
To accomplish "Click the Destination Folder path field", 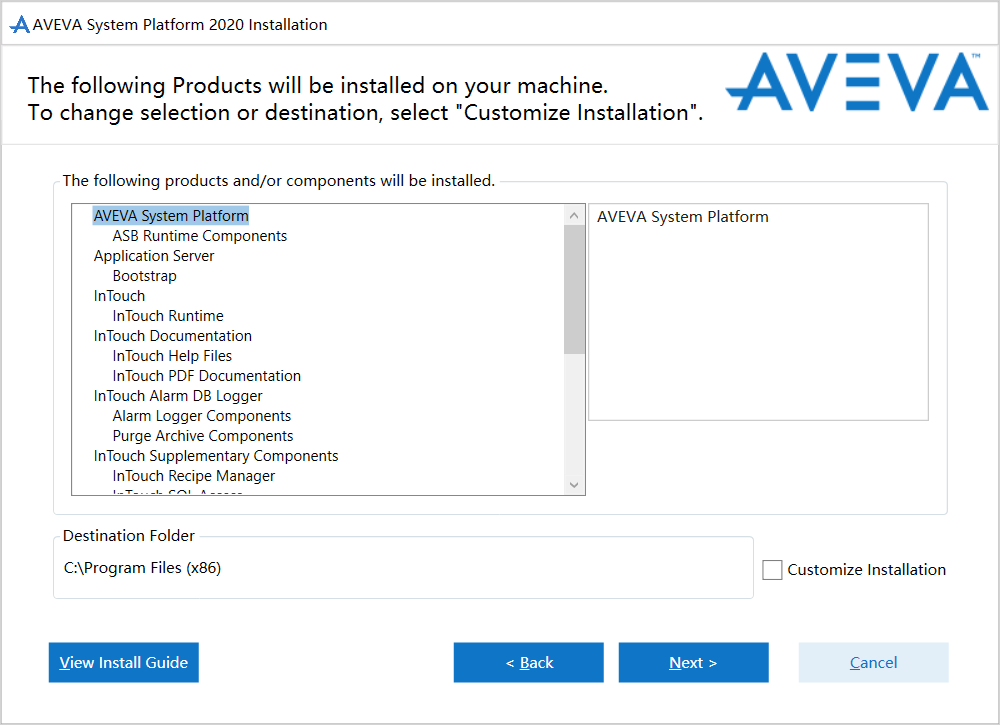I will (400, 568).
